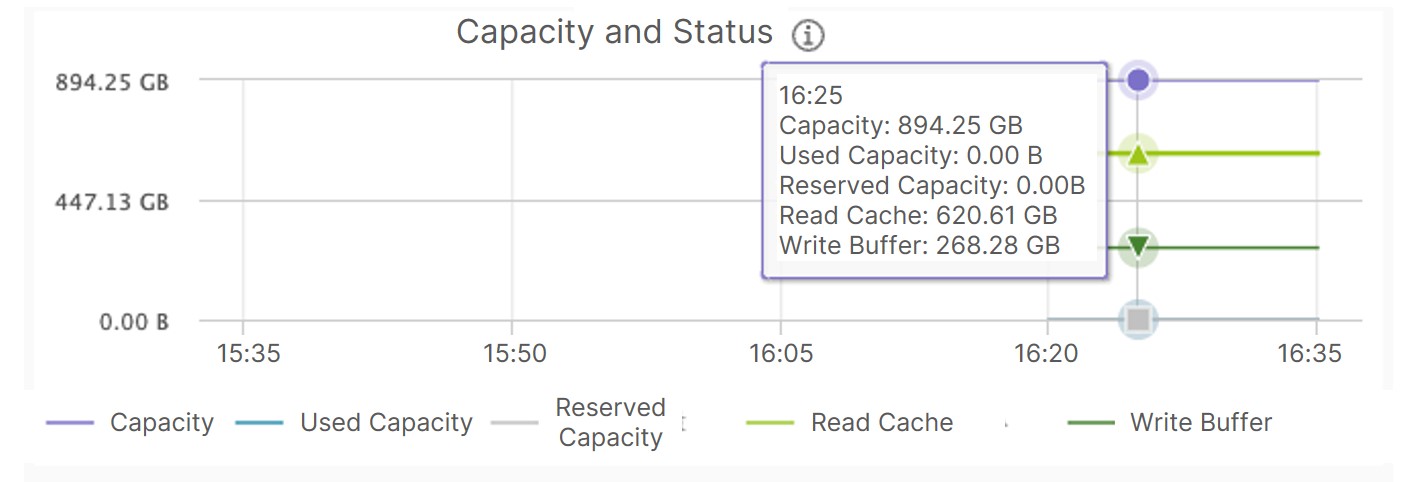
Task: Click the blue line swatch for Used Capacity
Action: point(260,424)
